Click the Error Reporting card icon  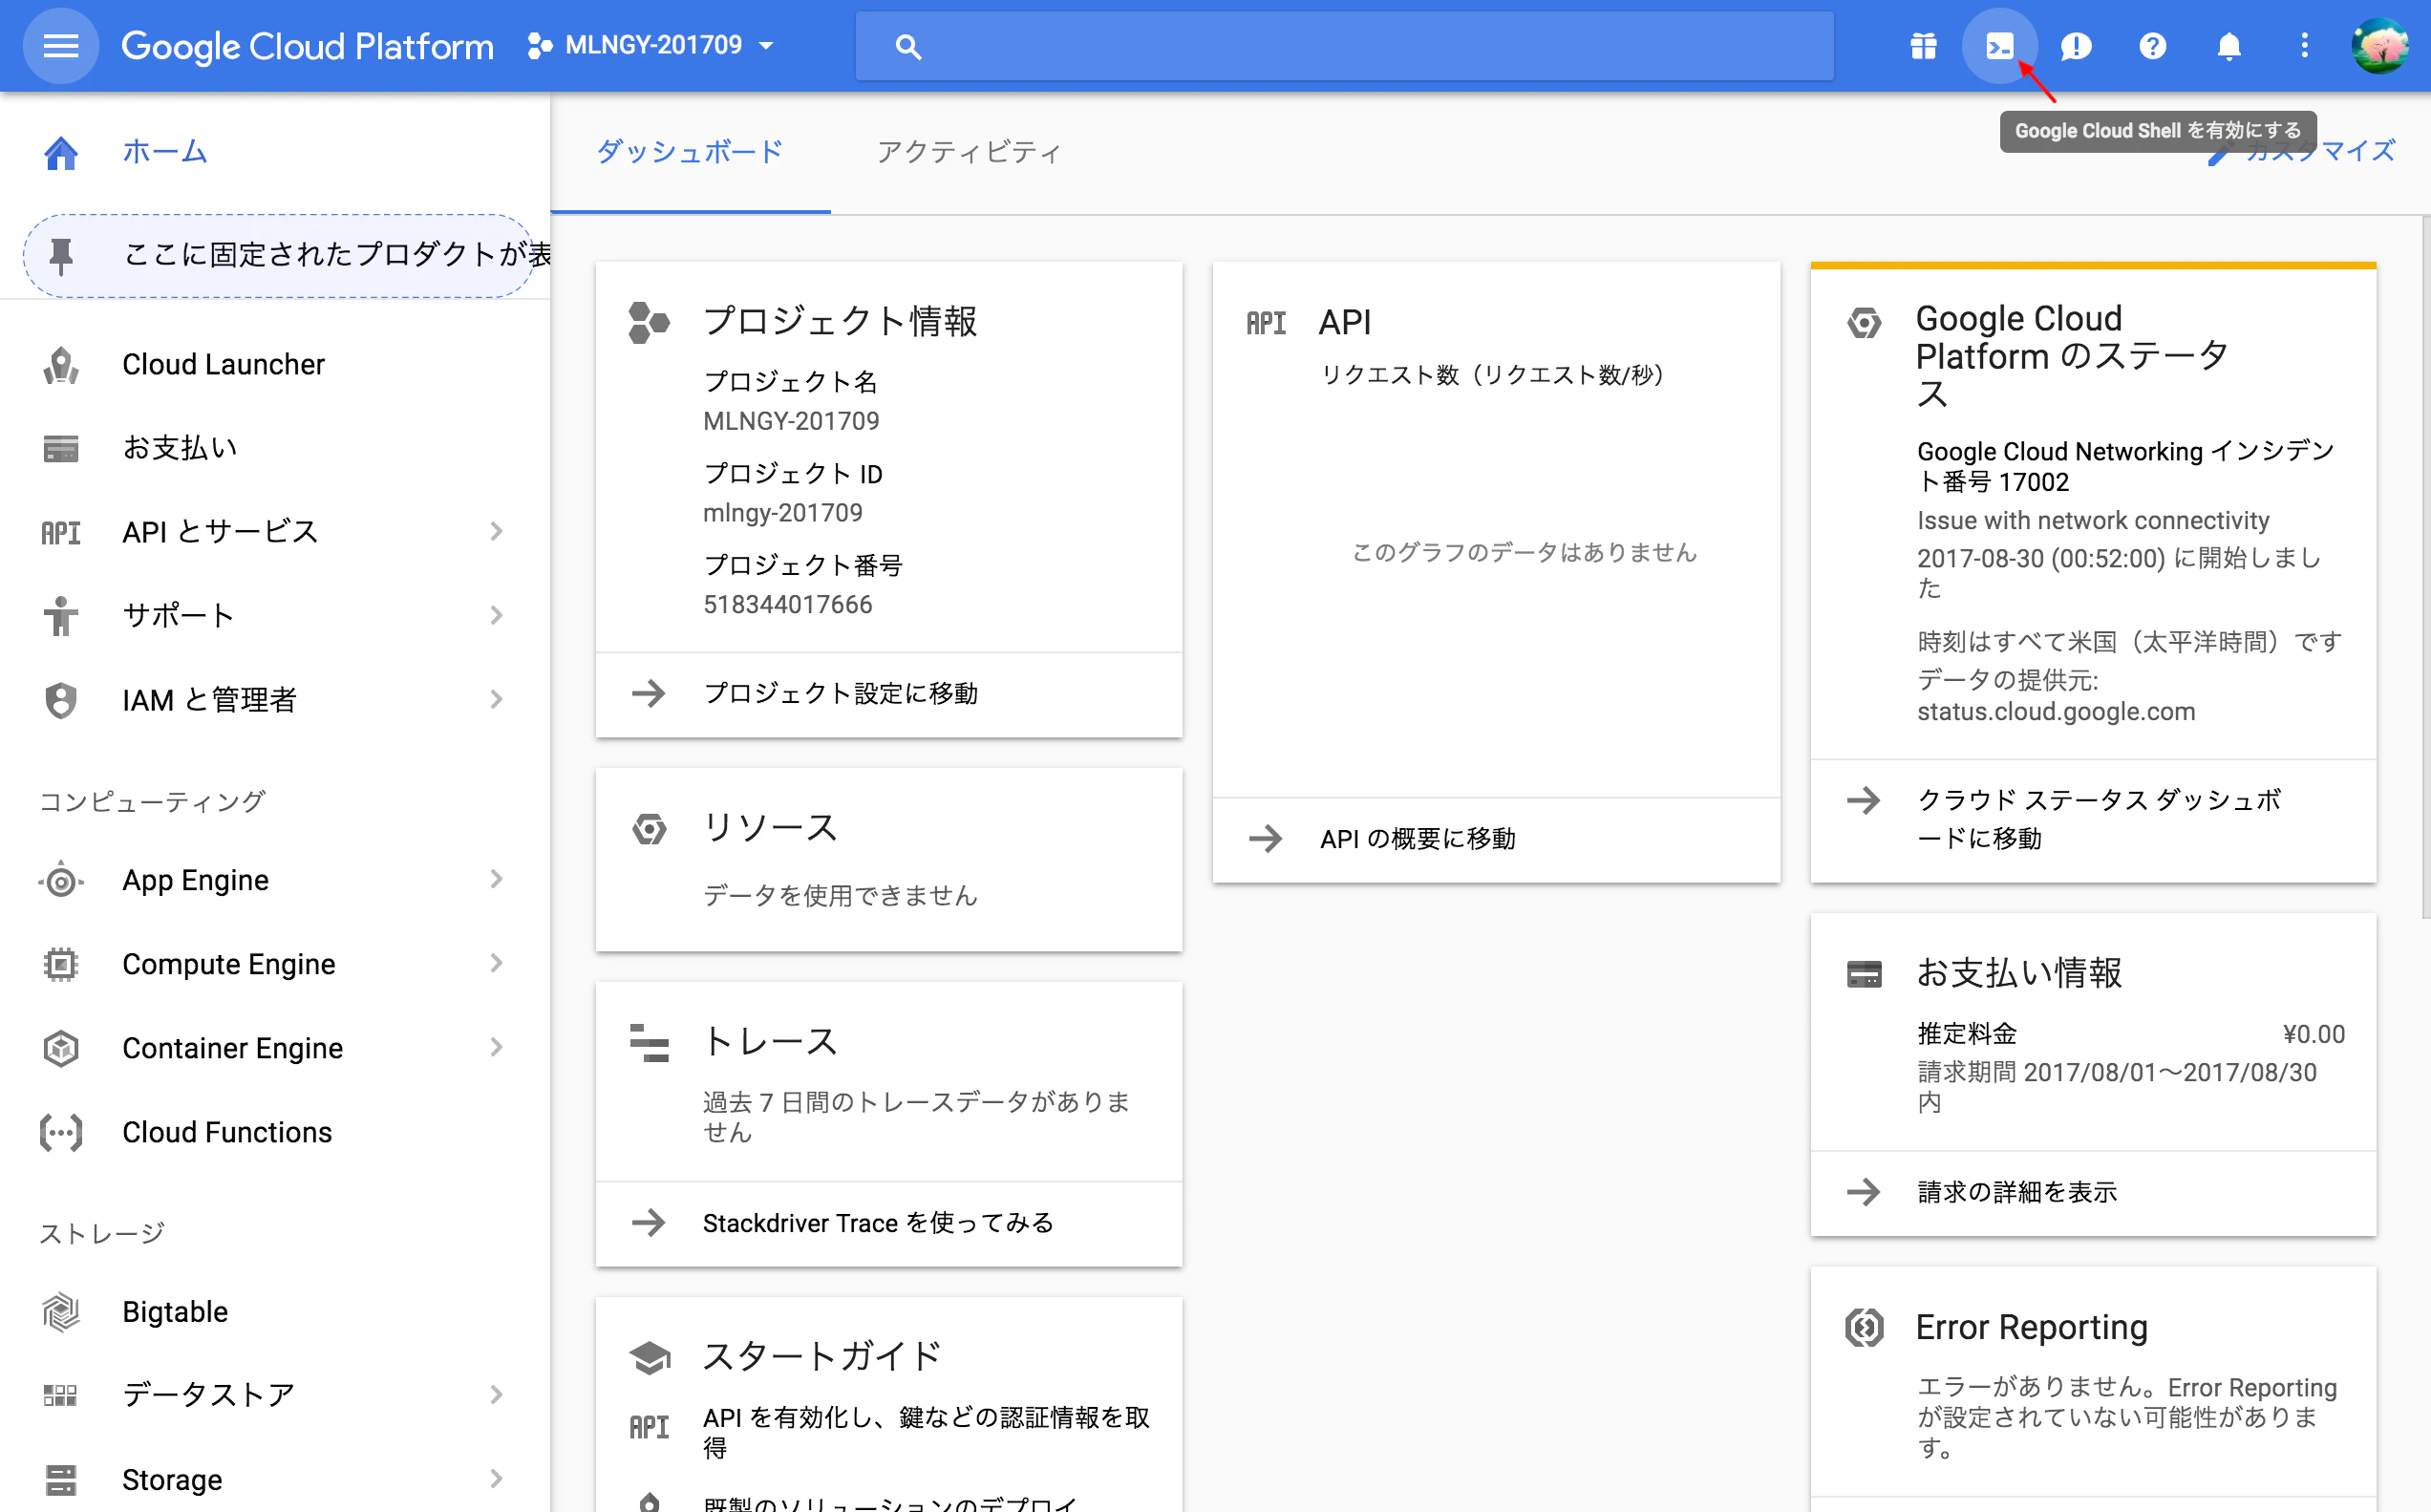click(1864, 1328)
